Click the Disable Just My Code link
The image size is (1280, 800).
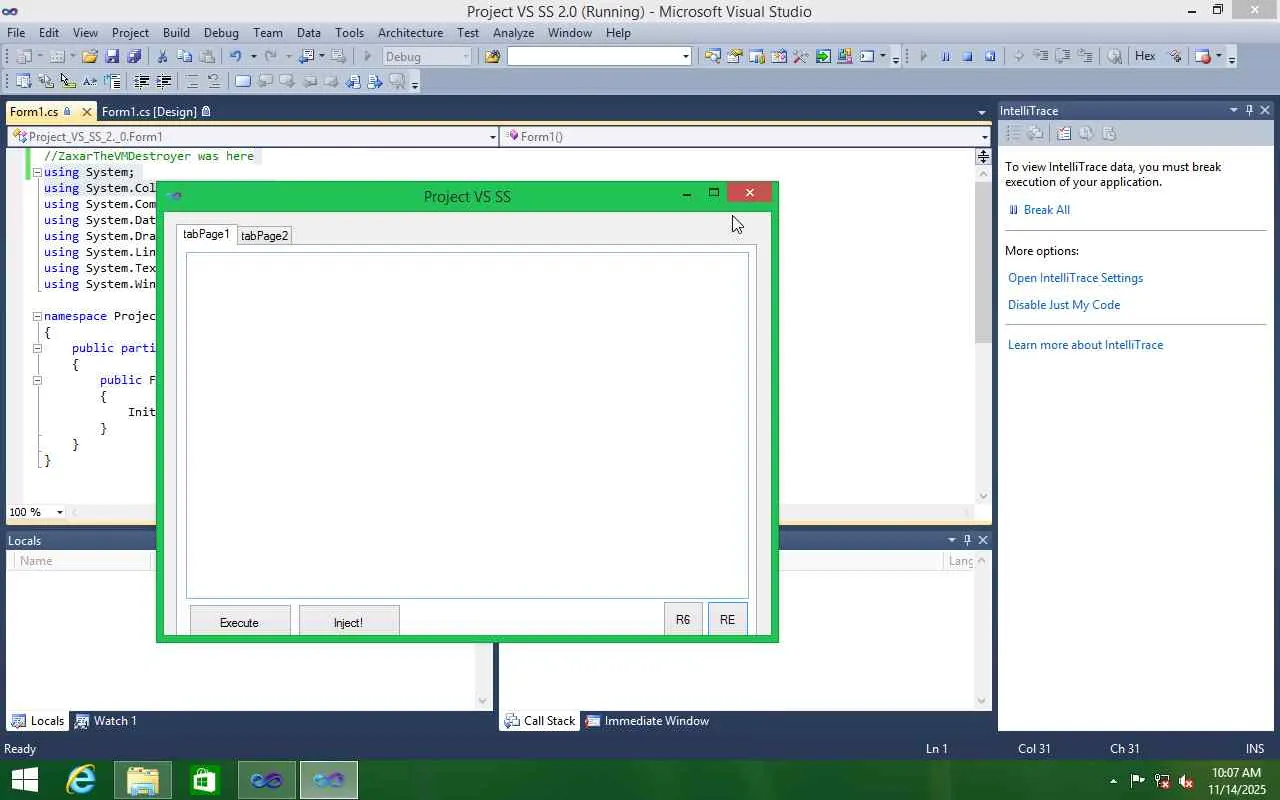pos(1064,305)
